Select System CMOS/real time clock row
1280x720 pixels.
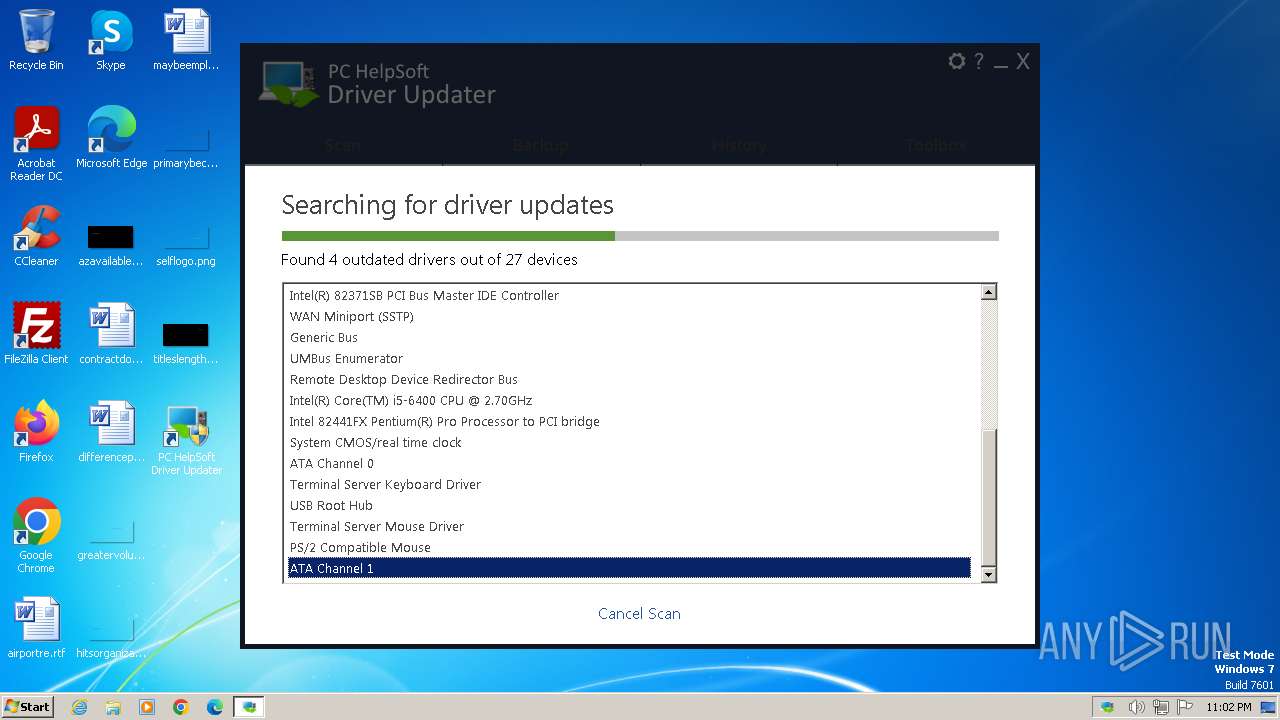[629, 443]
